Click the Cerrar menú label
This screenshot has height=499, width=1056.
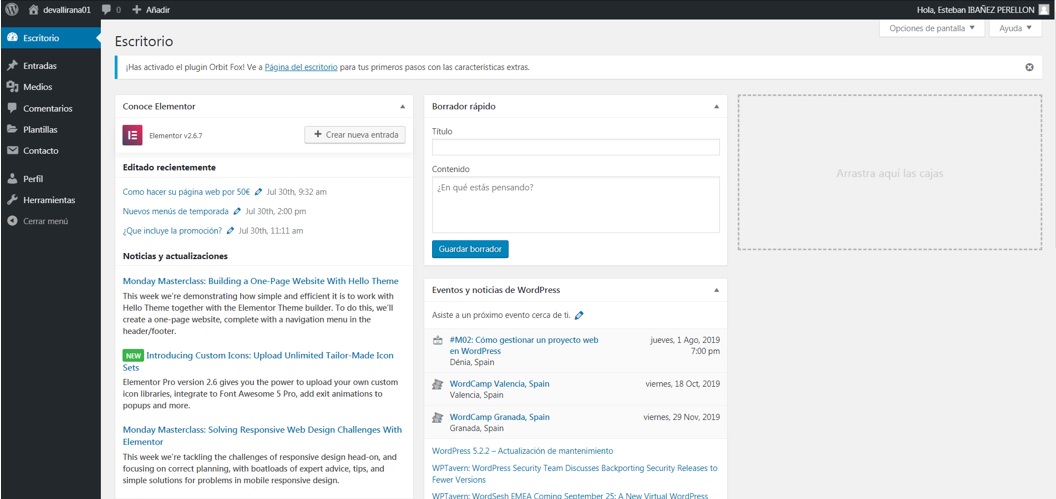click(x=46, y=221)
